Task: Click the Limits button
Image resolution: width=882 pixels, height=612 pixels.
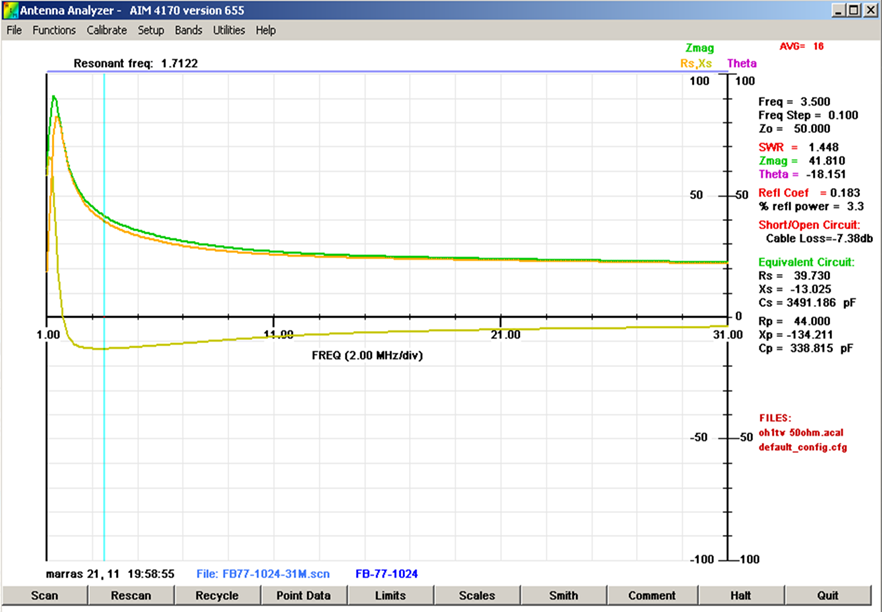Action: (x=390, y=596)
